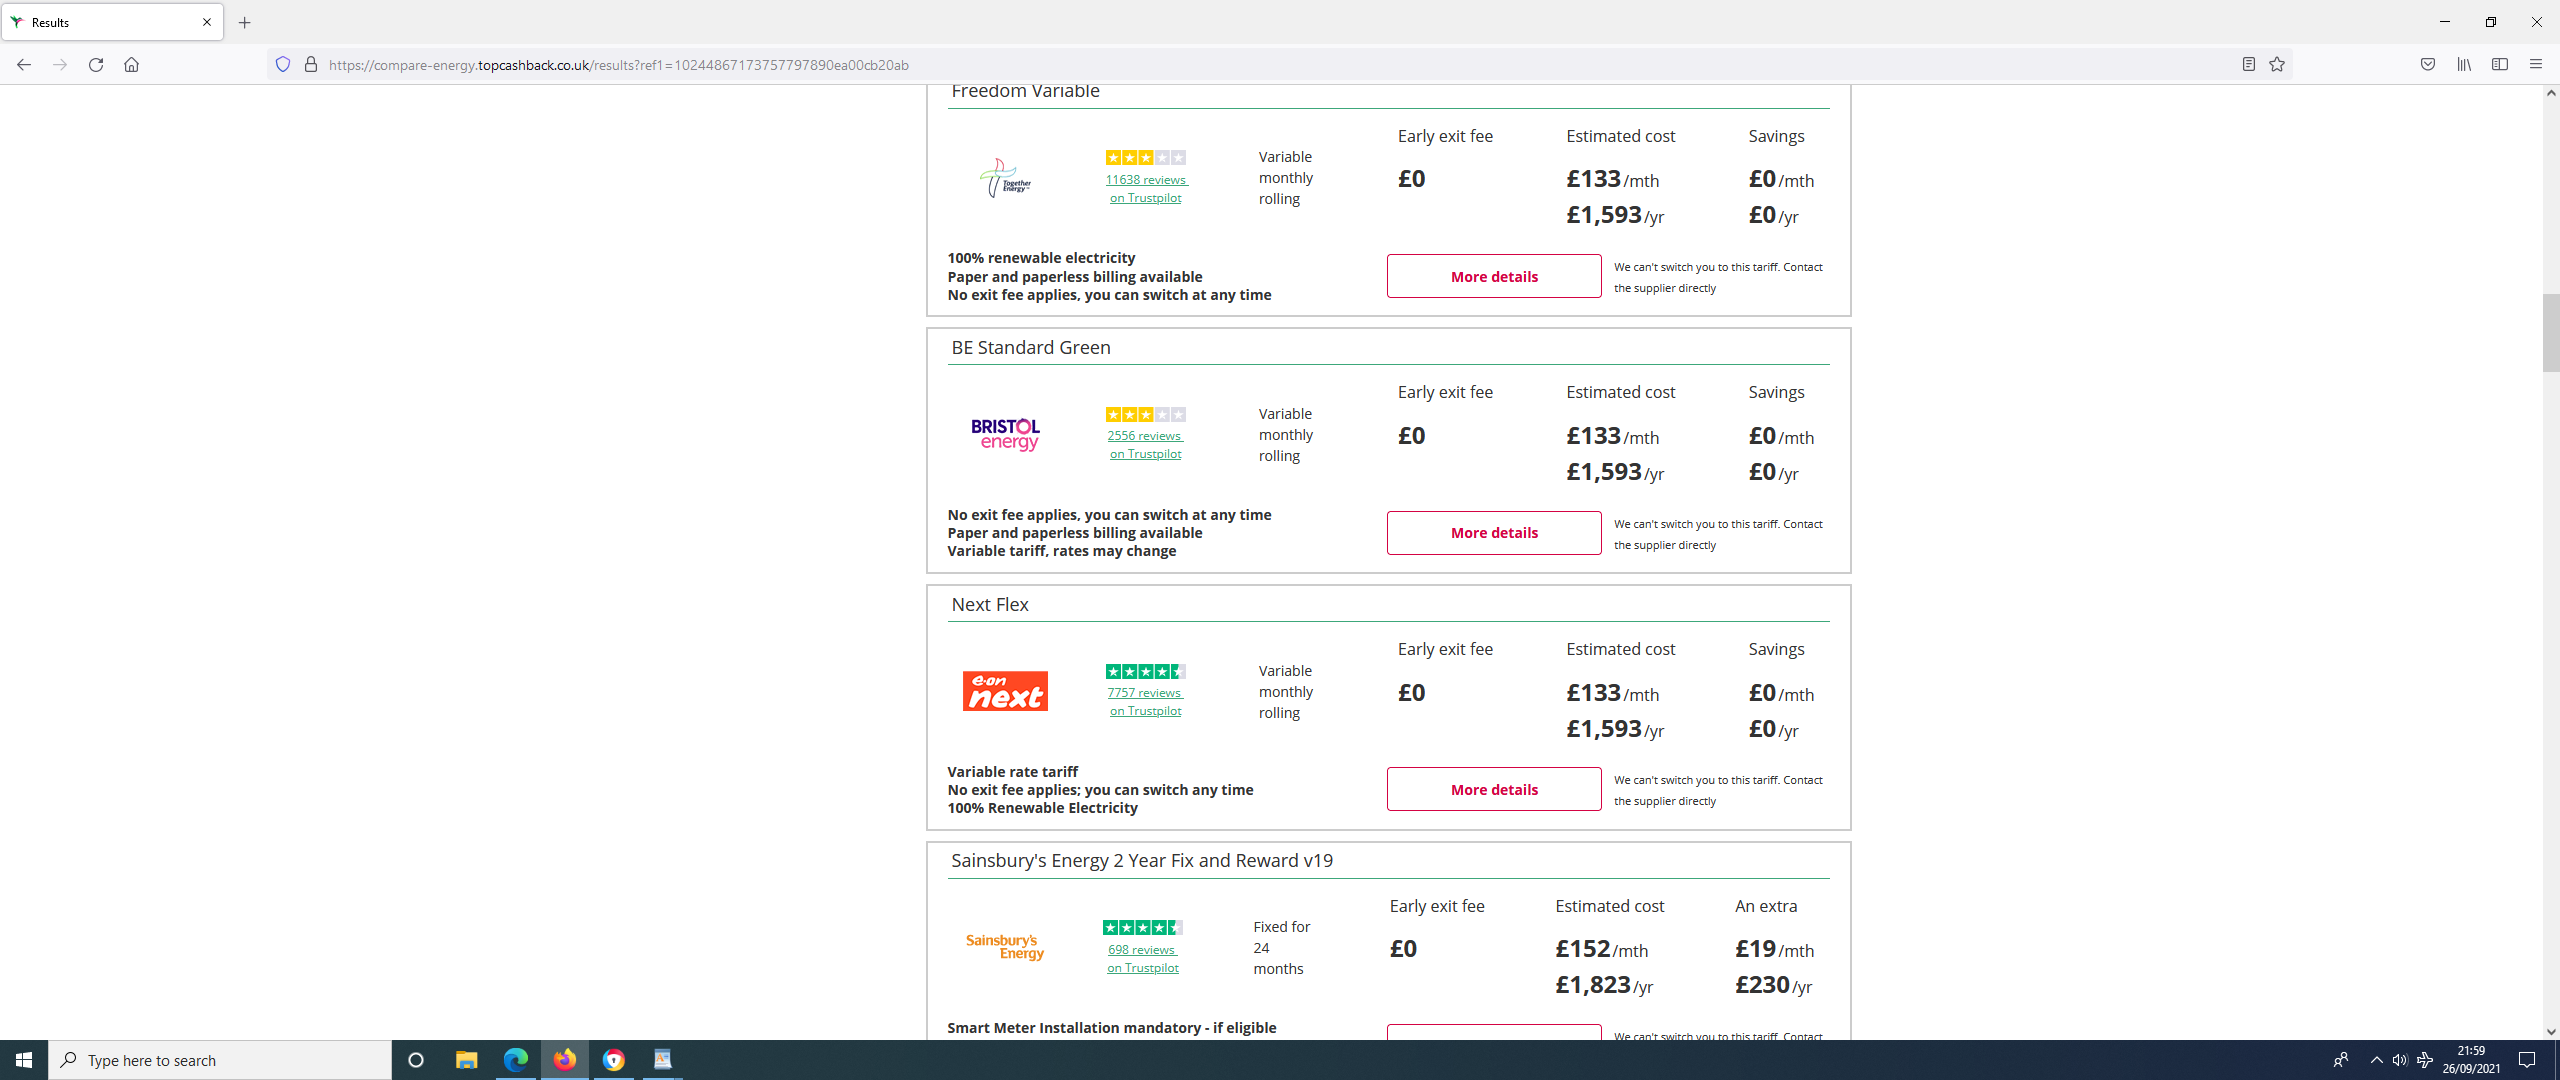
Task: Click the page vertical scrollbar thumb
Action: pyautogui.click(x=2551, y=333)
